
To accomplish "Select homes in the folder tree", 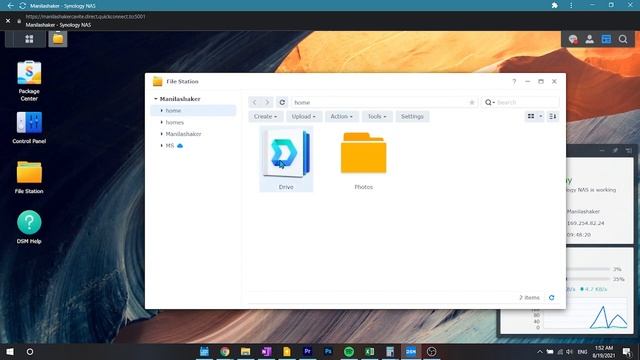I will pyautogui.click(x=175, y=122).
